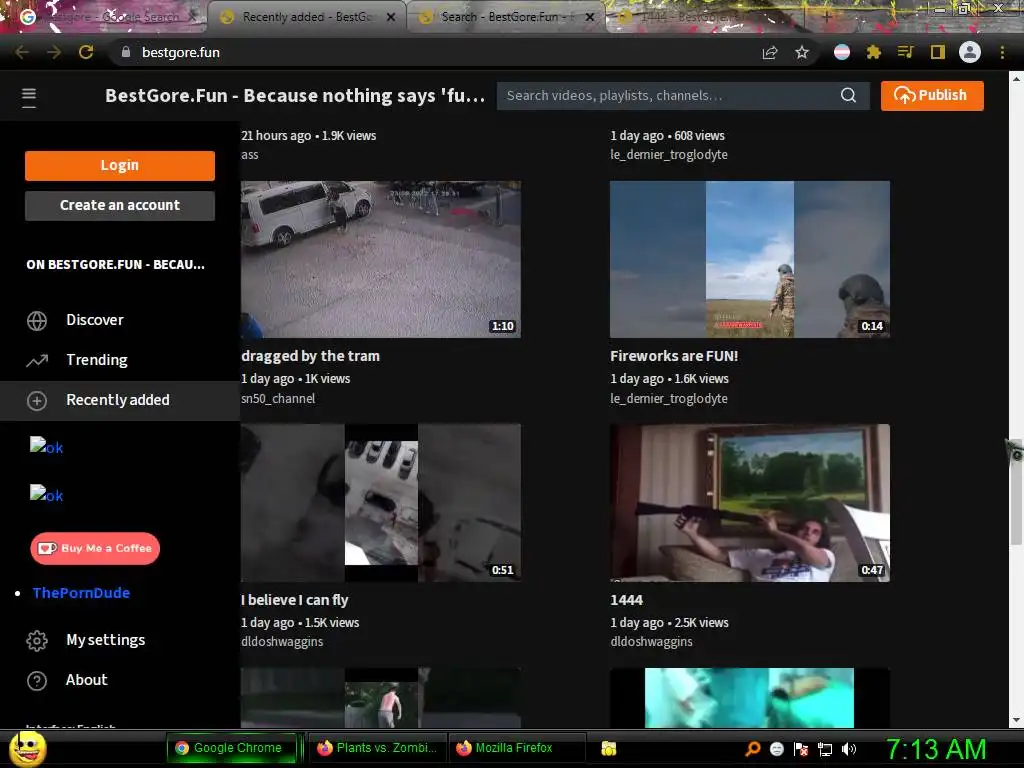This screenshot has height=768, width=1024.
Task: Click the second broken 'ok' image
Action: click(x=46, y=494)
